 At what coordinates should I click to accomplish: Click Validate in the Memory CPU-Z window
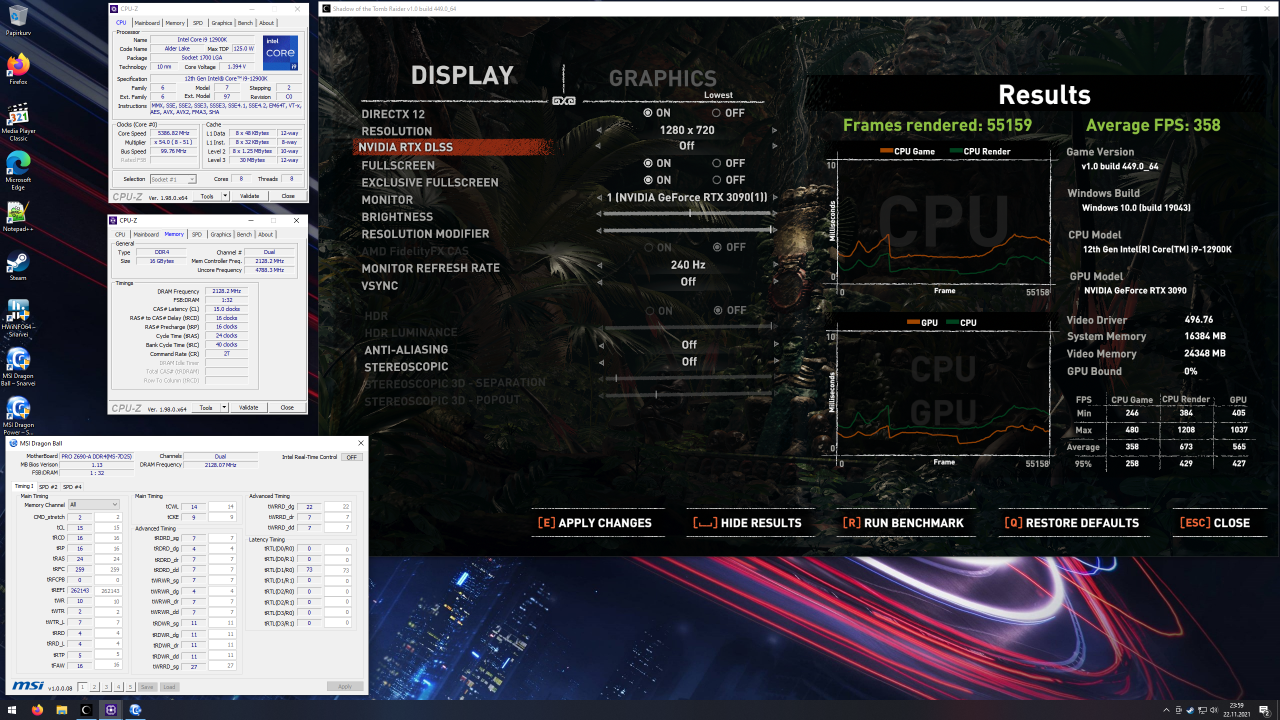(248, 408)
